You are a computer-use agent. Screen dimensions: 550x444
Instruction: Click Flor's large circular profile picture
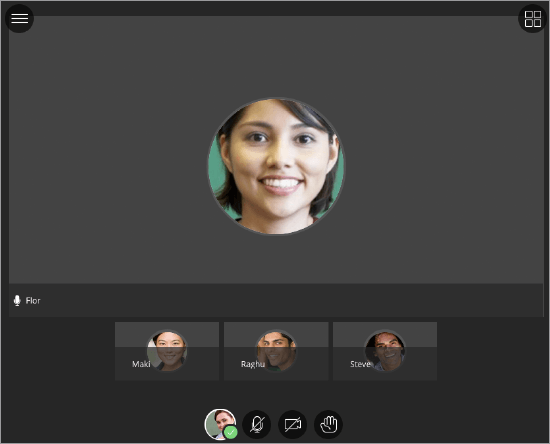(x=276, y=166)
